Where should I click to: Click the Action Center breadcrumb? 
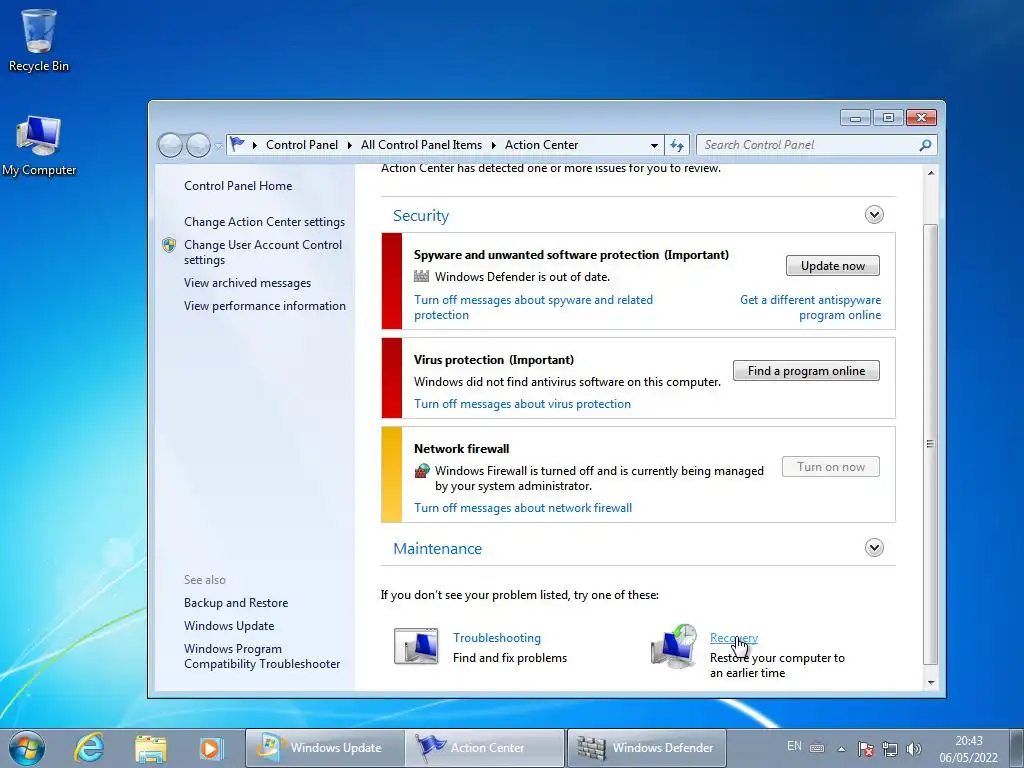(541, 145)
